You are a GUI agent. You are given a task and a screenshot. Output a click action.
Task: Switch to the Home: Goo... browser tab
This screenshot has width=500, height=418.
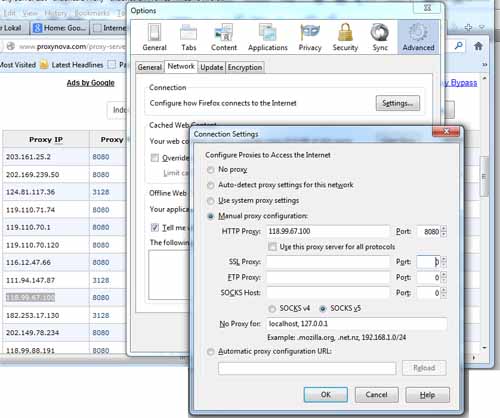pyautogui.click(x=60, y=28)
